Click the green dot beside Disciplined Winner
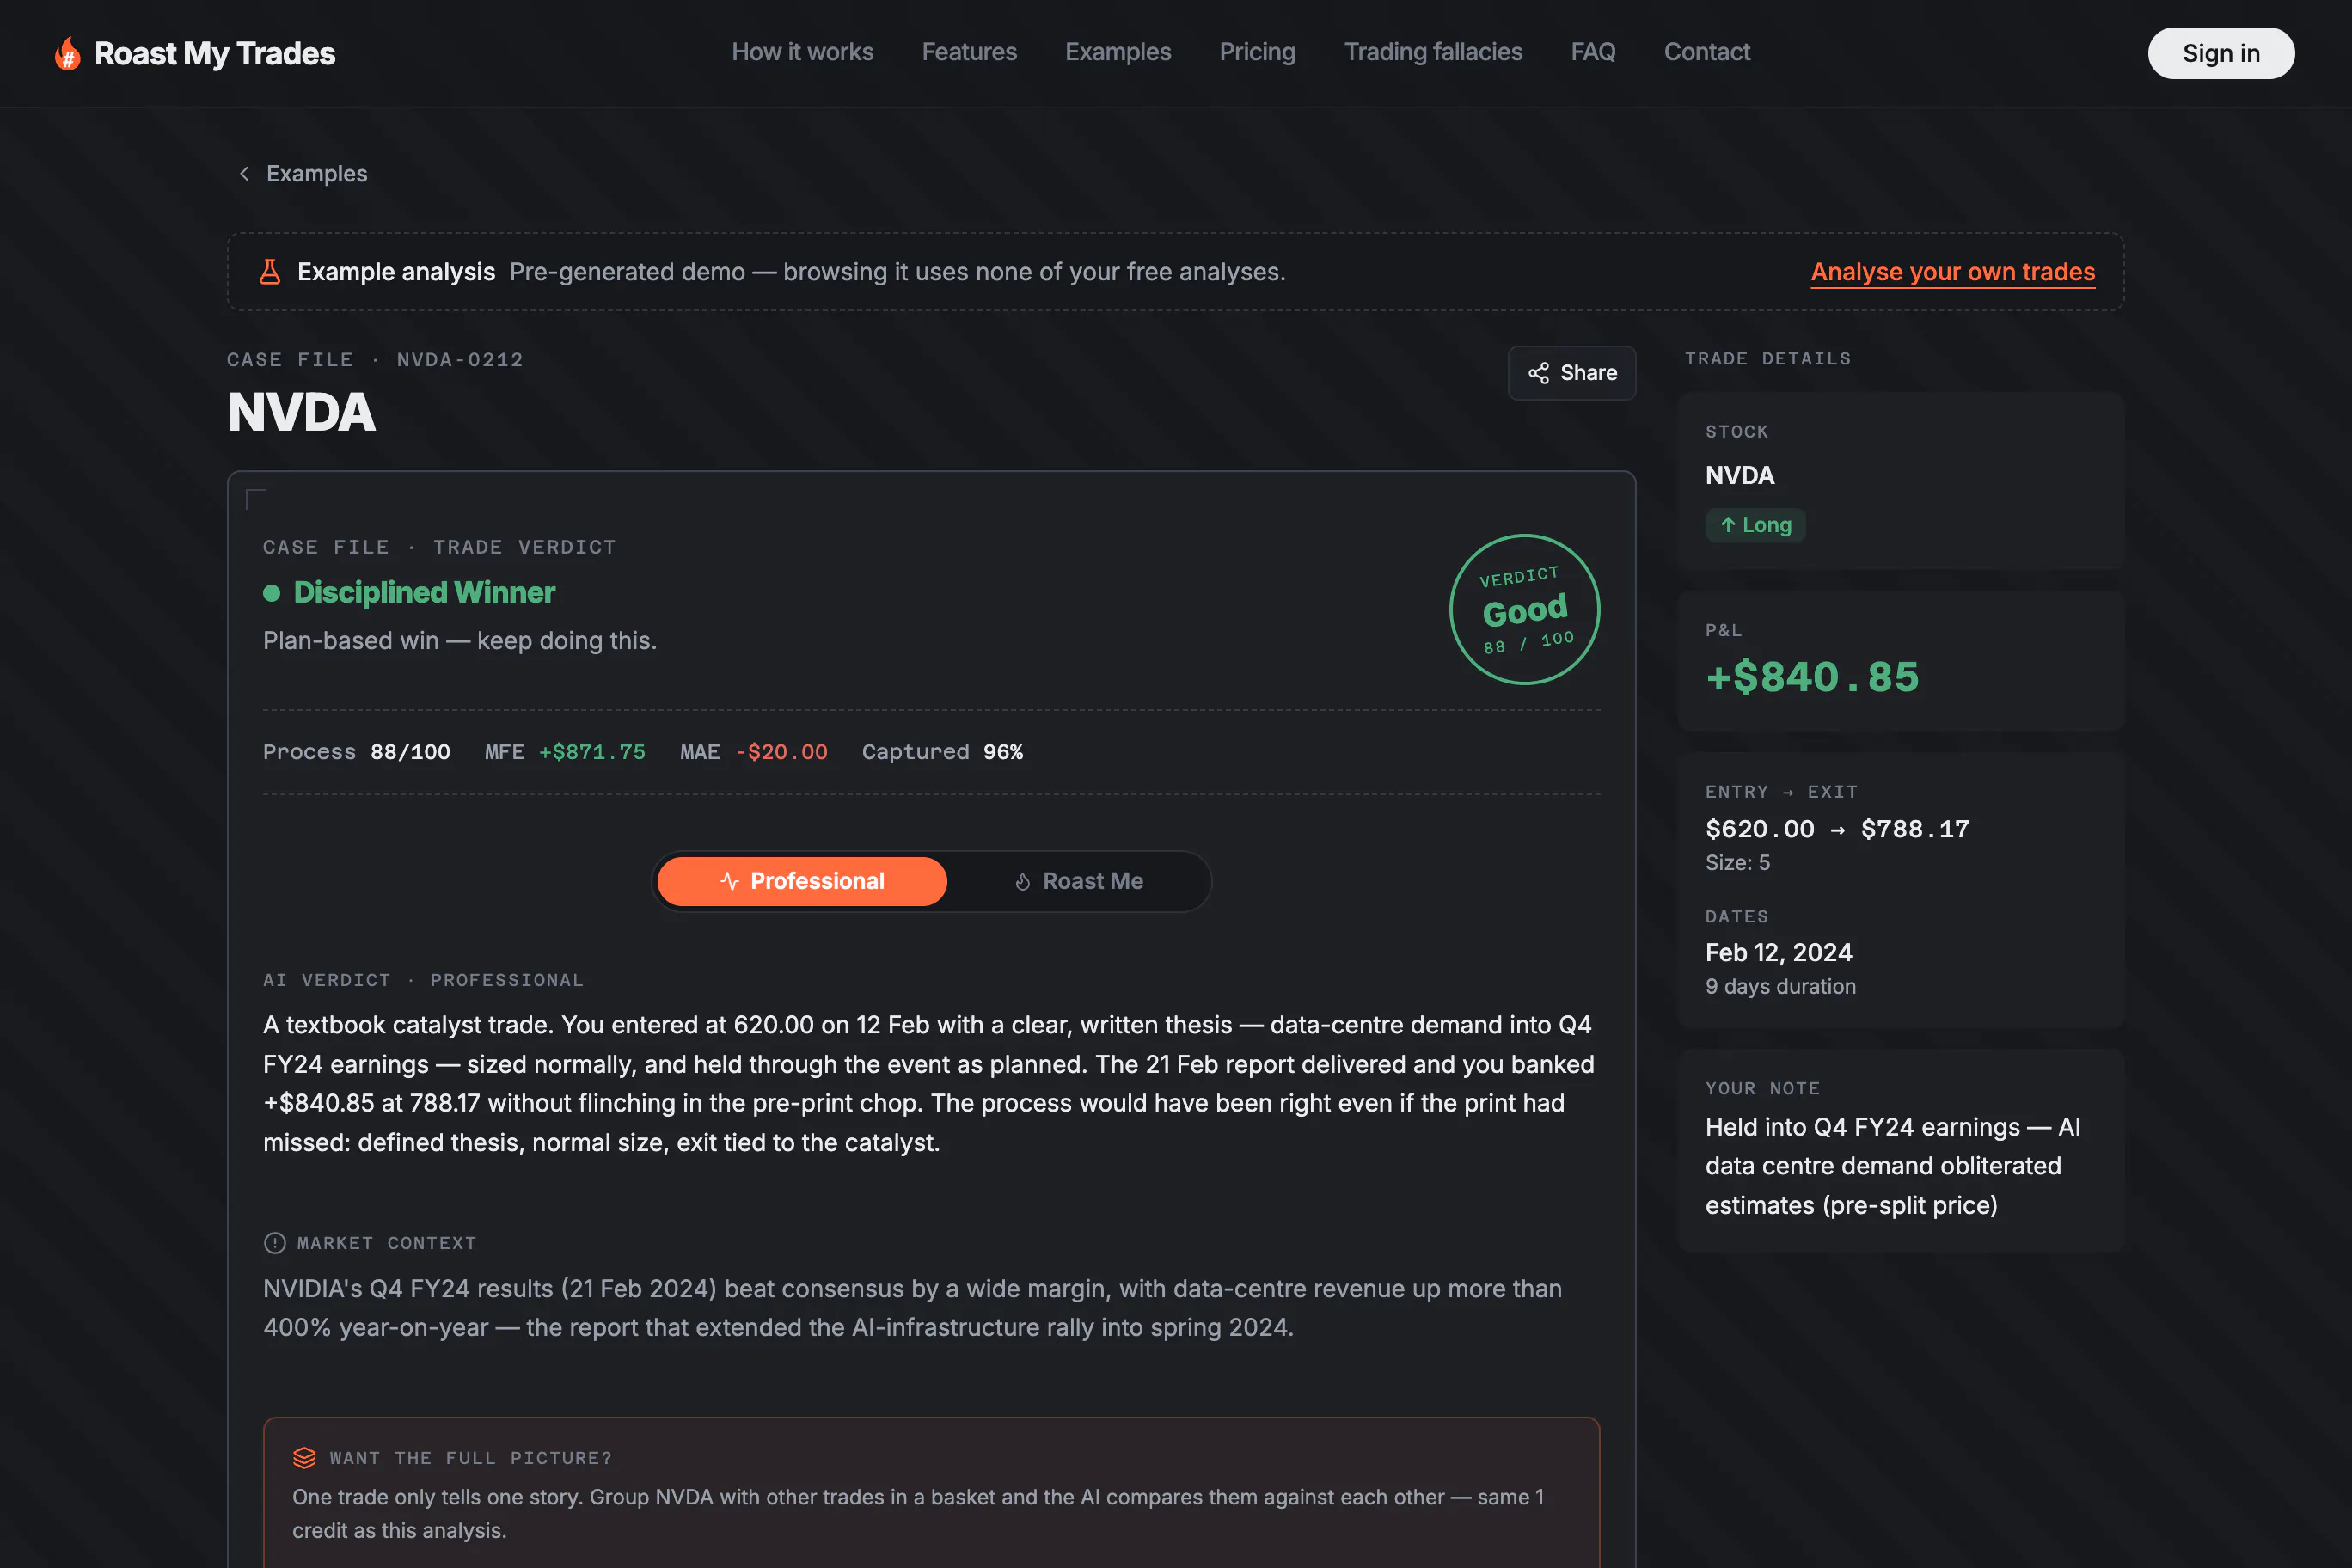This screenshot has width=2352, height=1568. coord(271,593)
